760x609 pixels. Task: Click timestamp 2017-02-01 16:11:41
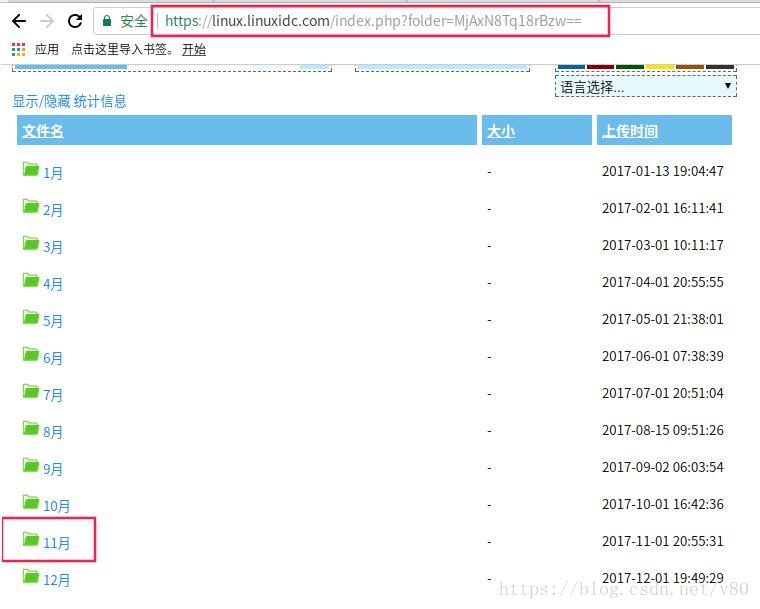click(x=663, y=208)
